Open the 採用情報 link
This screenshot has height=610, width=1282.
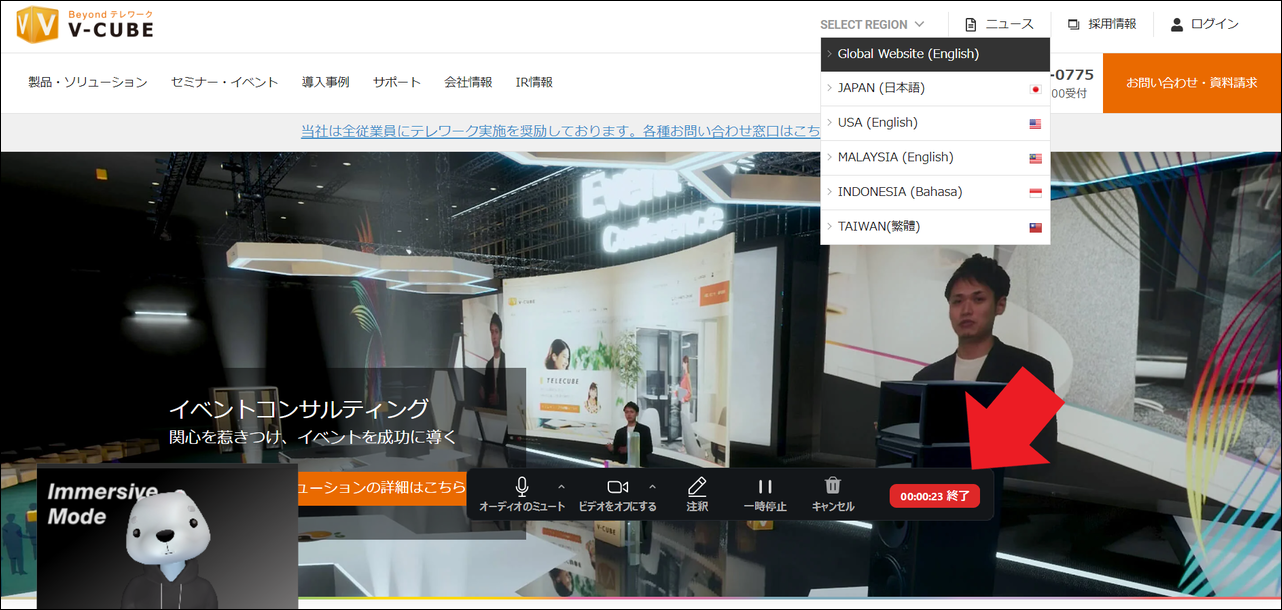tap(1112, 24)
